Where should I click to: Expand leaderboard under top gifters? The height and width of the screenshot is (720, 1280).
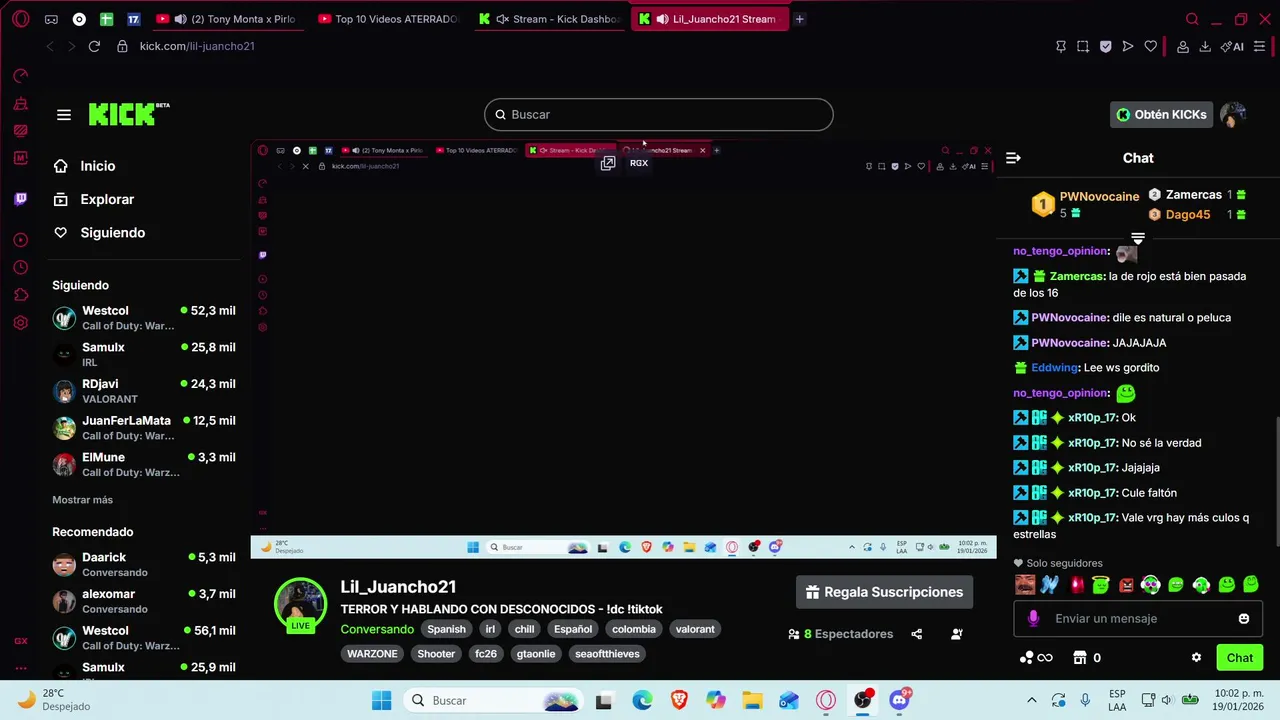tap(1137, 238)
